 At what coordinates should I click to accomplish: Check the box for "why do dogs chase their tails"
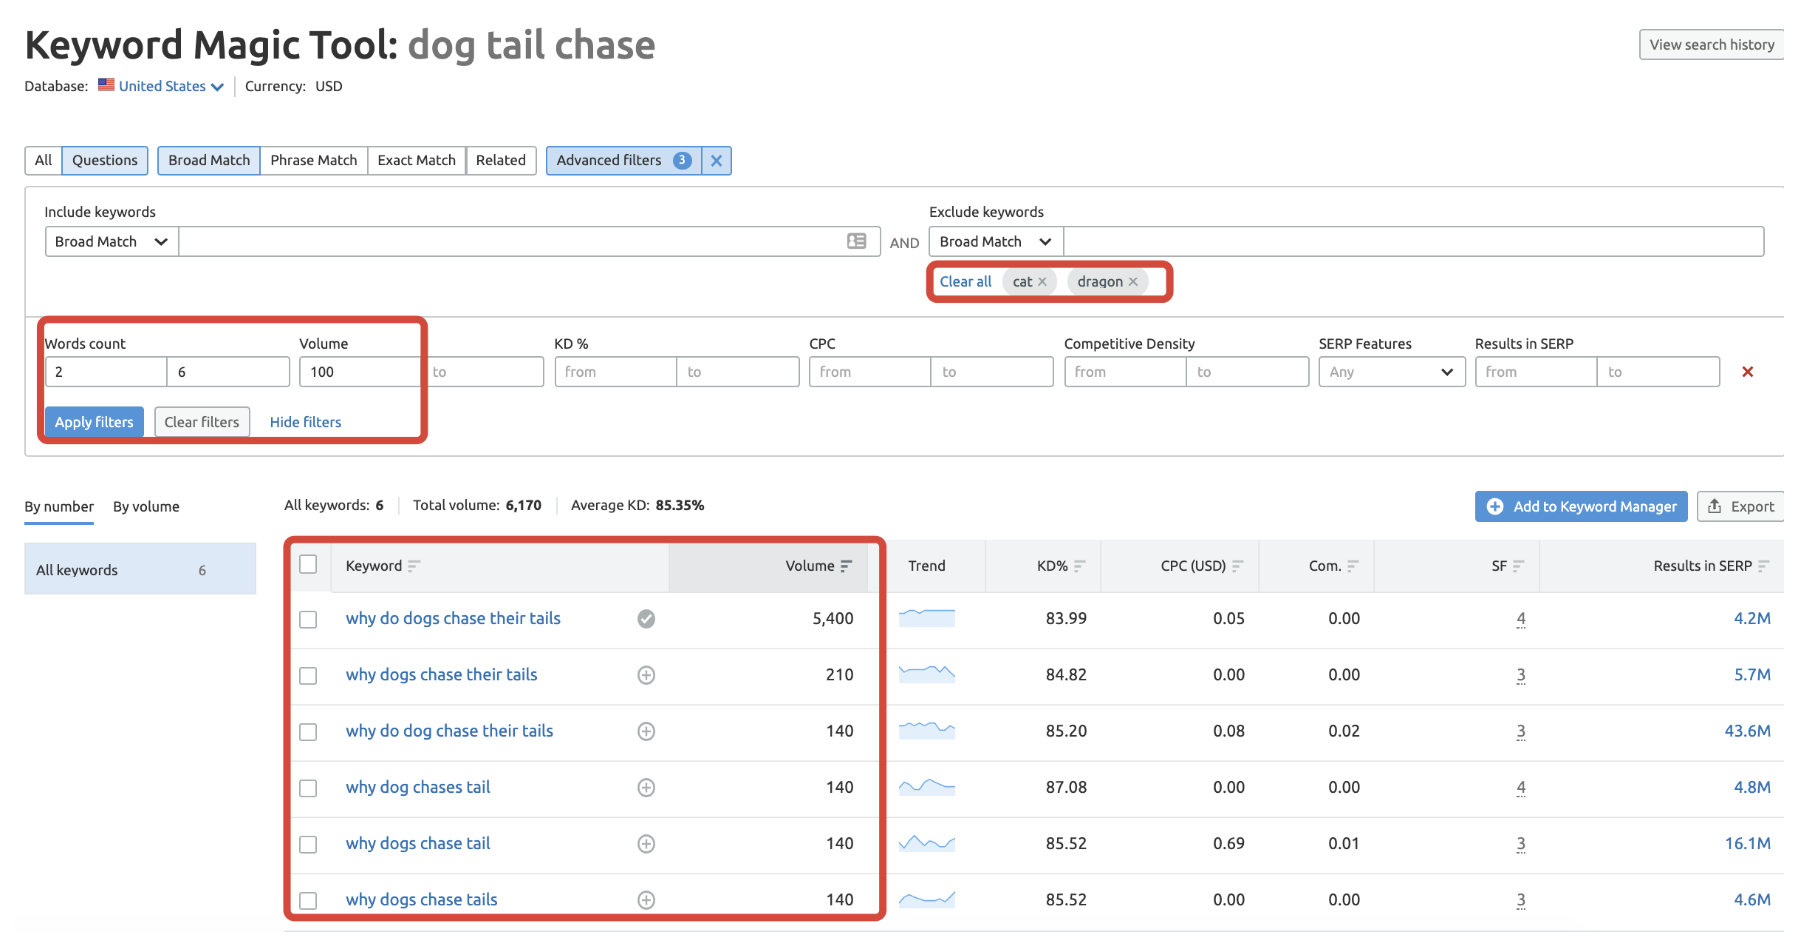tap(308, 619)
